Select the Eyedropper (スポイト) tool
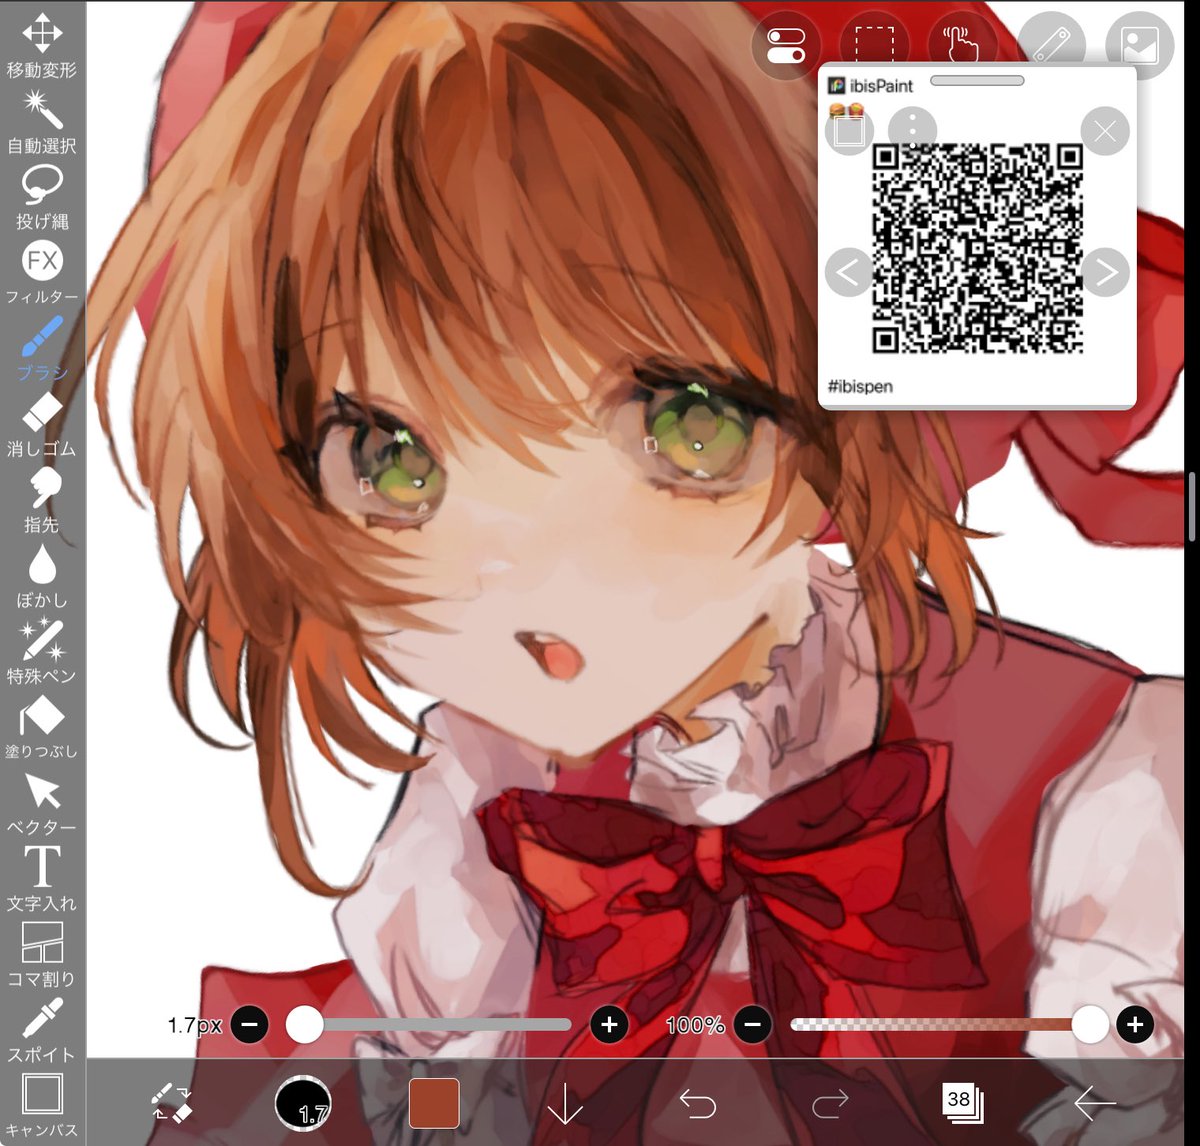1200x1146 pixels. (x=42, y=1030)
